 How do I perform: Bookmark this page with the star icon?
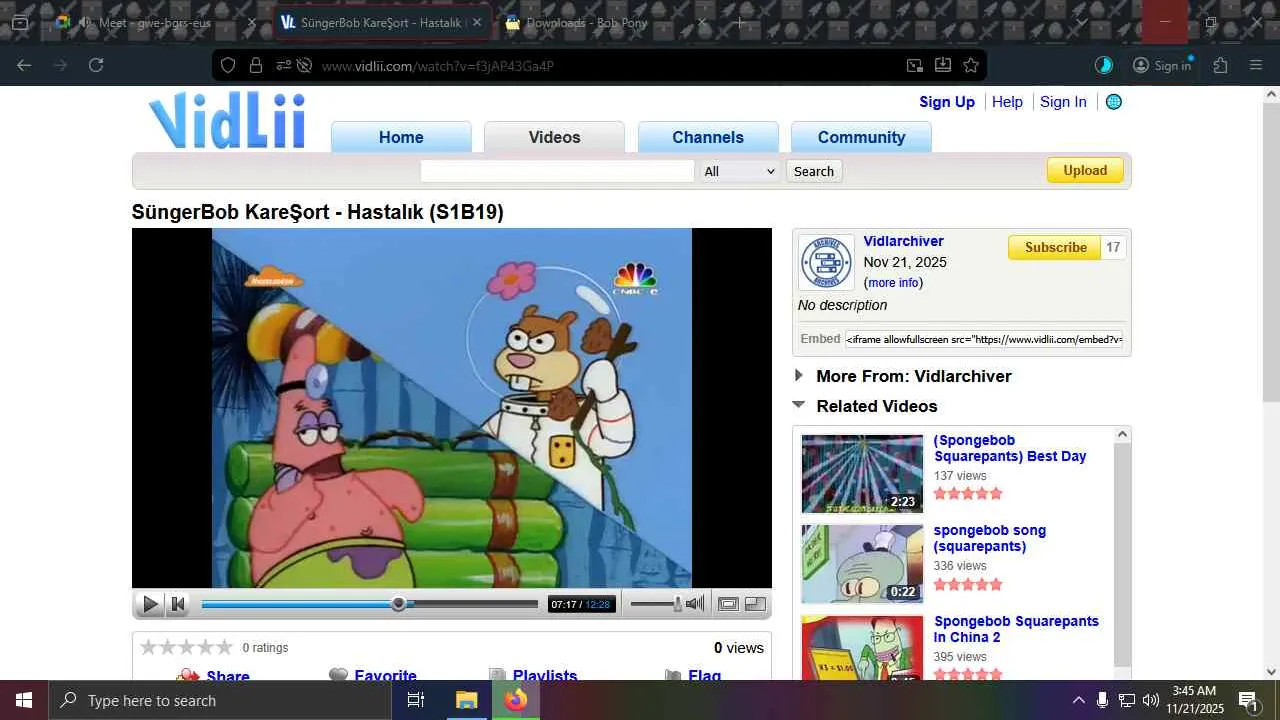pyautogui.click(x=970, y=65)
